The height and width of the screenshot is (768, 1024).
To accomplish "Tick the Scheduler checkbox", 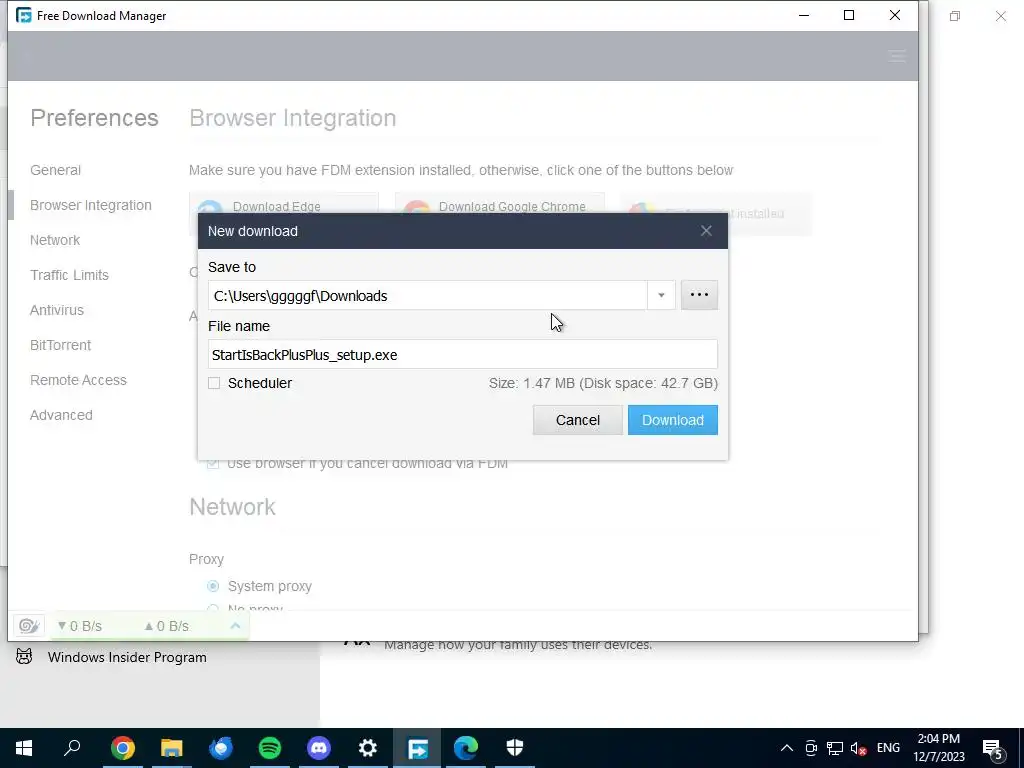I will tap(214, 383).
